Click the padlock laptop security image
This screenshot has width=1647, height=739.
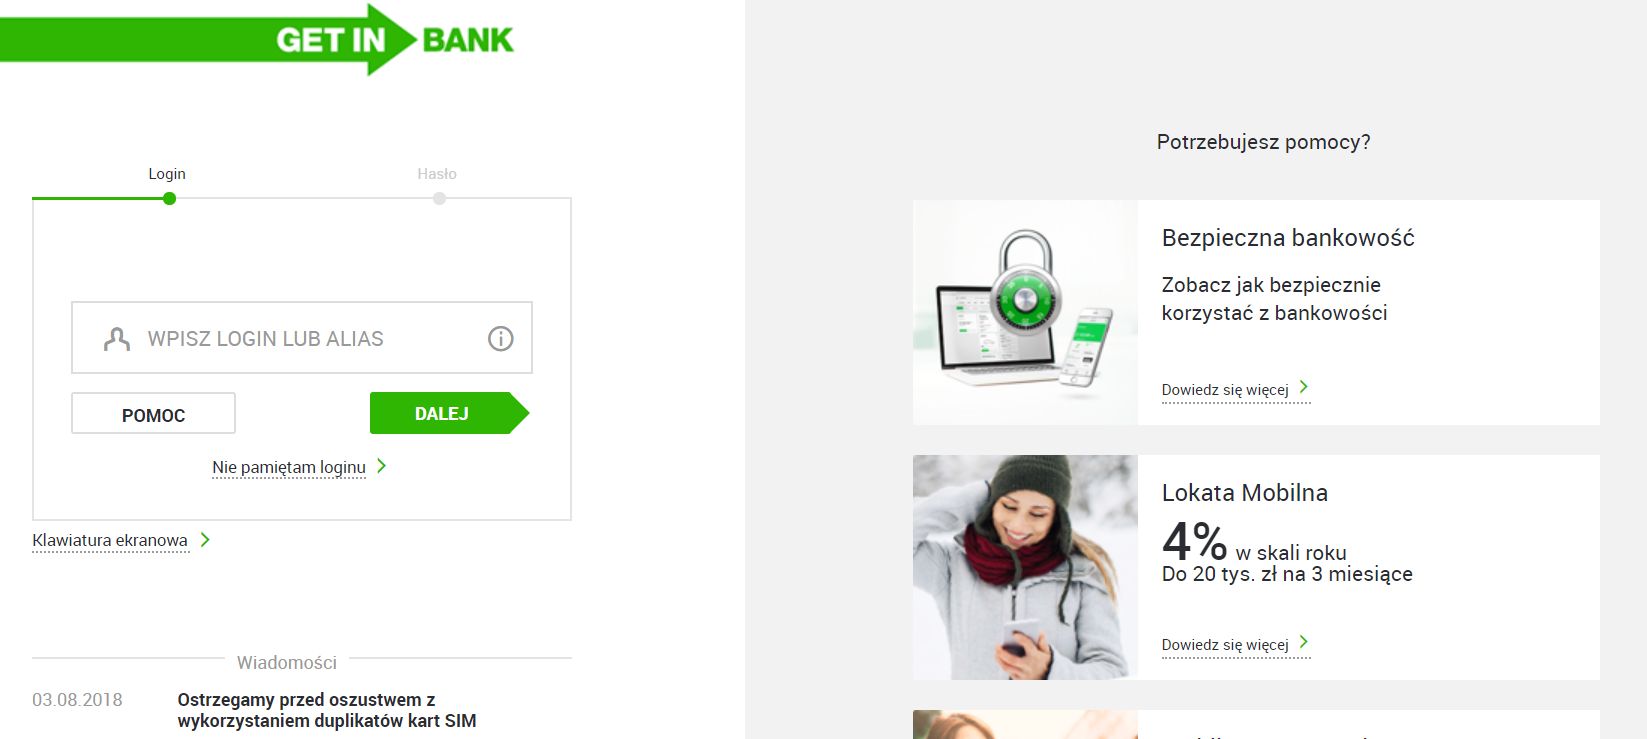point(1025,312)
